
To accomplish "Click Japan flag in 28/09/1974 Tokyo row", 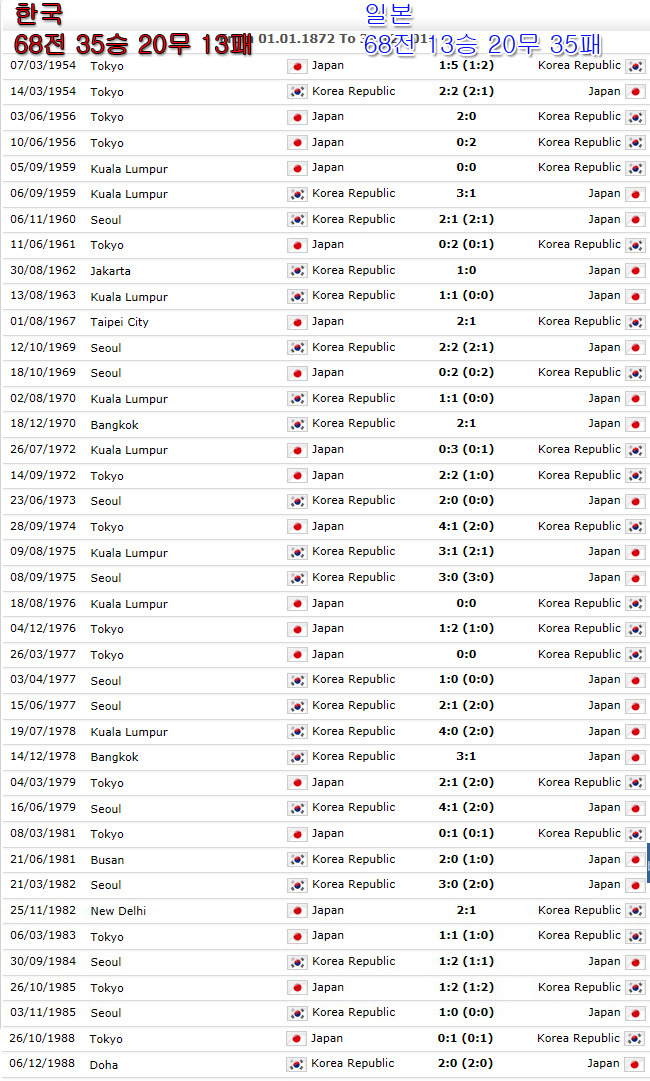I will [297, 527].
